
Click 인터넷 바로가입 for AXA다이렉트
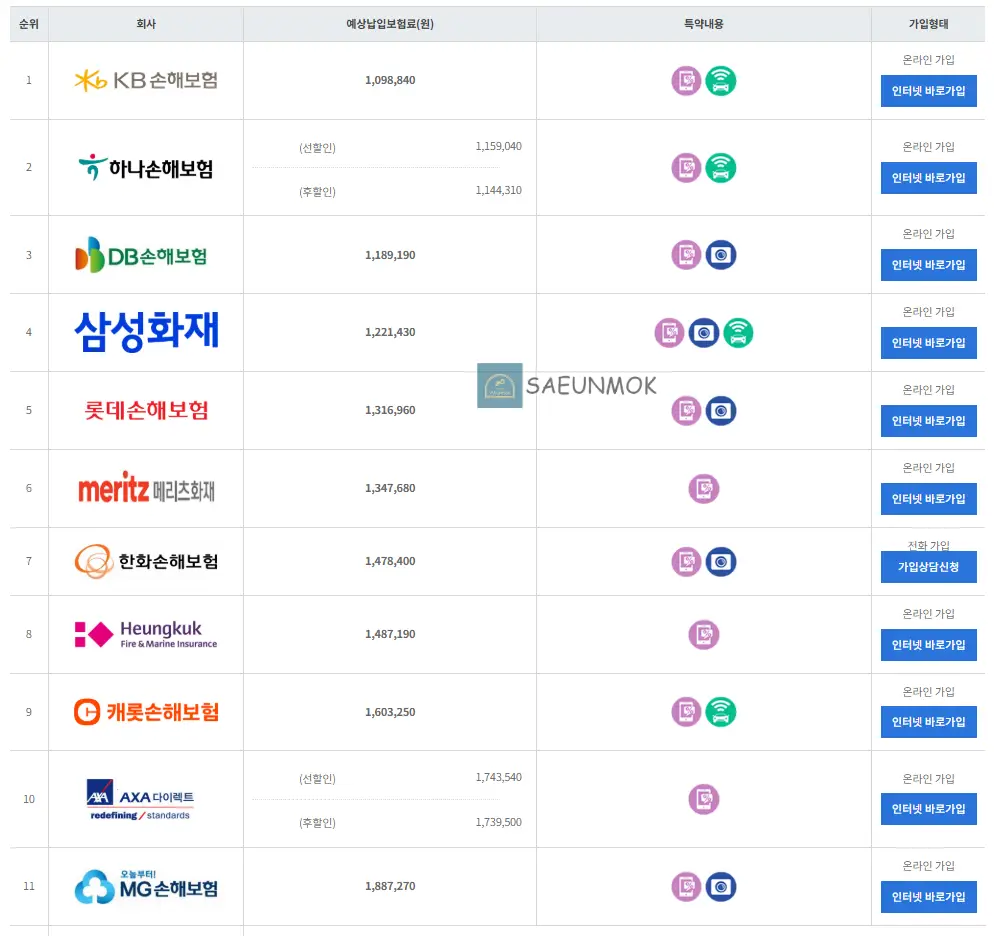929,809
